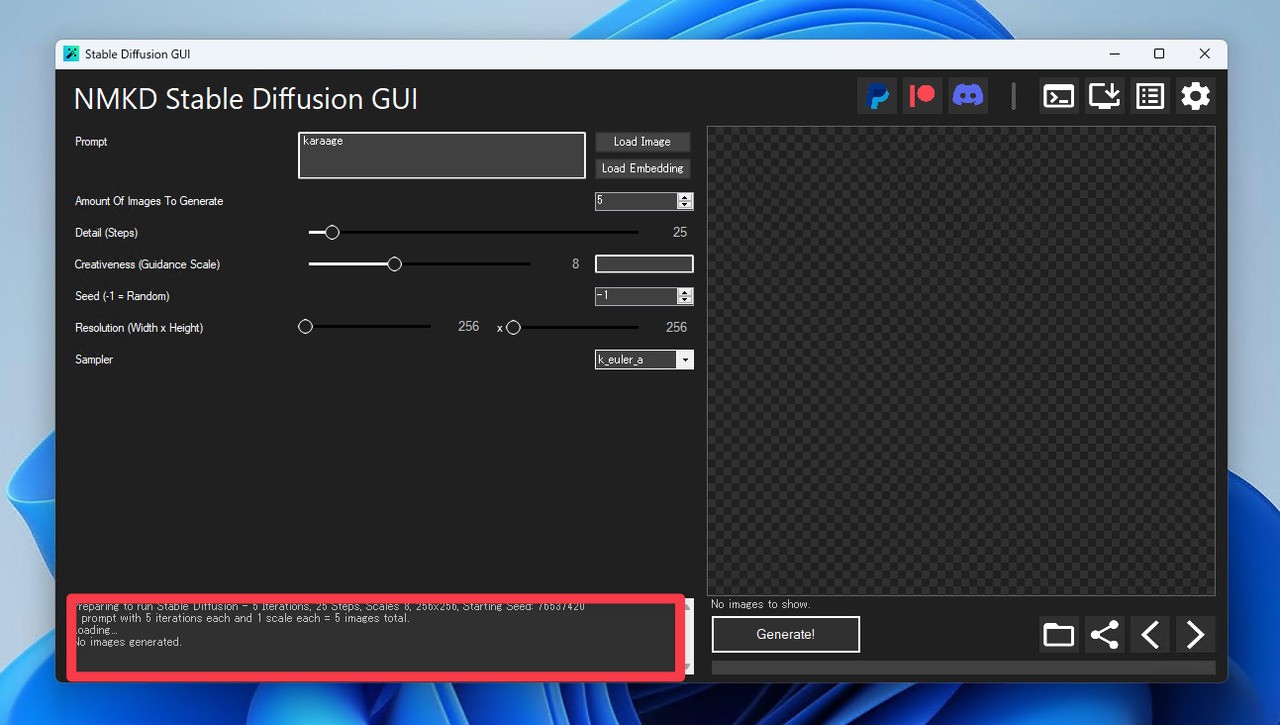Click the Patreon support icon
Image resolution: width=1280 pixels, height=725 pixels.
click(922, 95)
